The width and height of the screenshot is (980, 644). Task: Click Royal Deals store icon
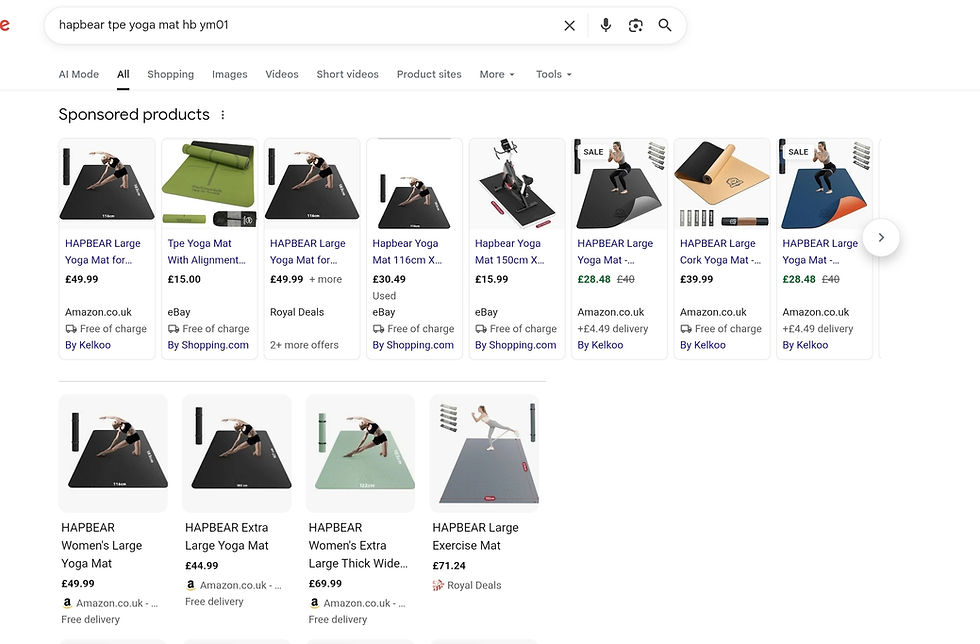[x=438, y=585]
